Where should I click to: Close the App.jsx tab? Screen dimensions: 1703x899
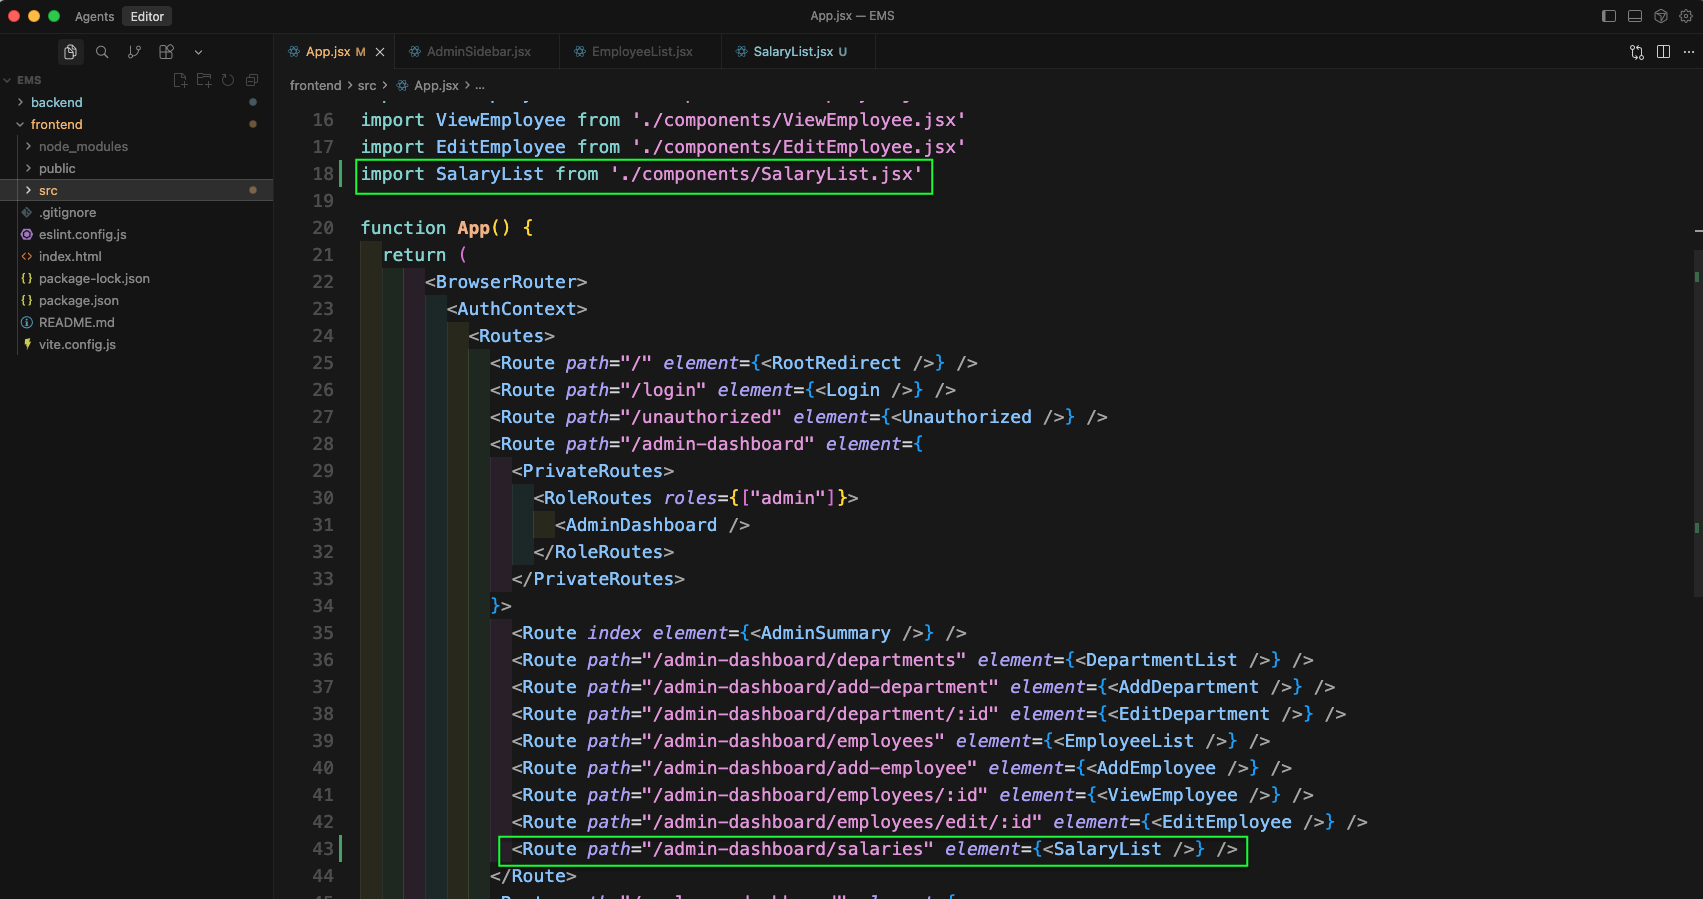coord(380,52)
